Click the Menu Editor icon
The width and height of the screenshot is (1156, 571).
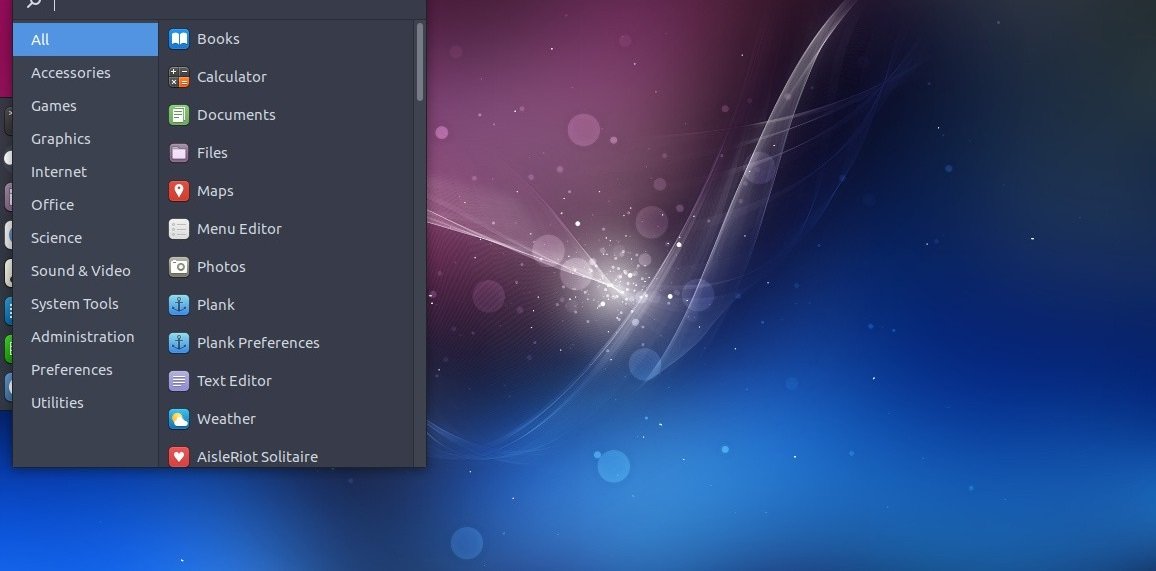(179, 229)
